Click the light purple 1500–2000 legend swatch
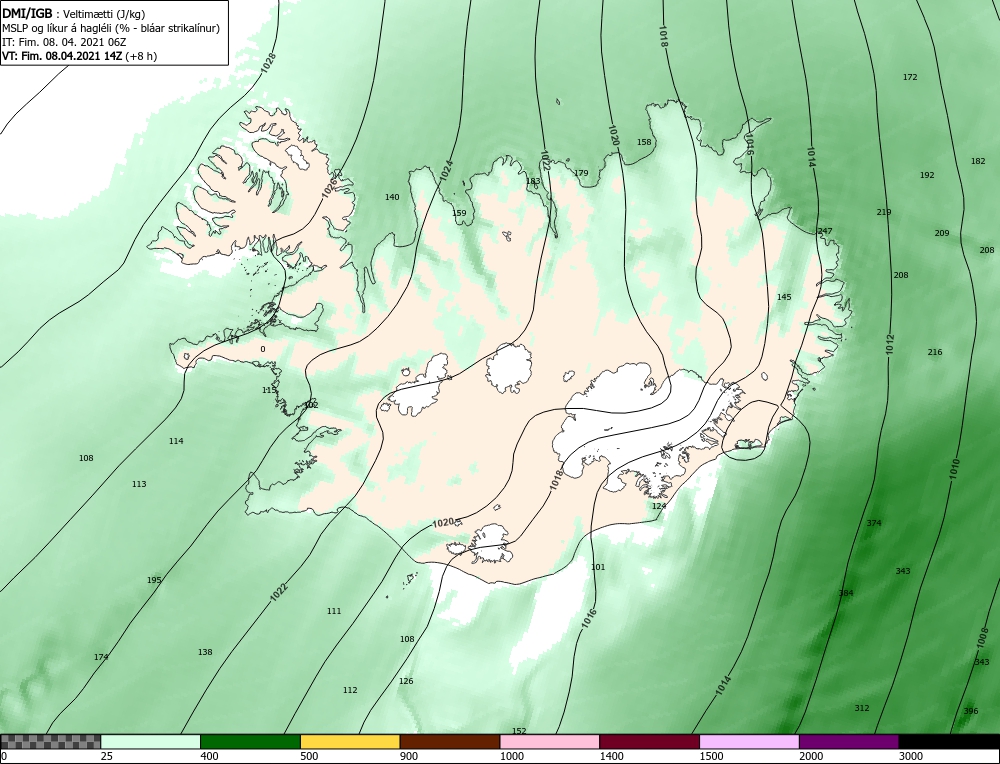Image resolution: width=1000 pixels, height=764 pixels. coord(749,742)
